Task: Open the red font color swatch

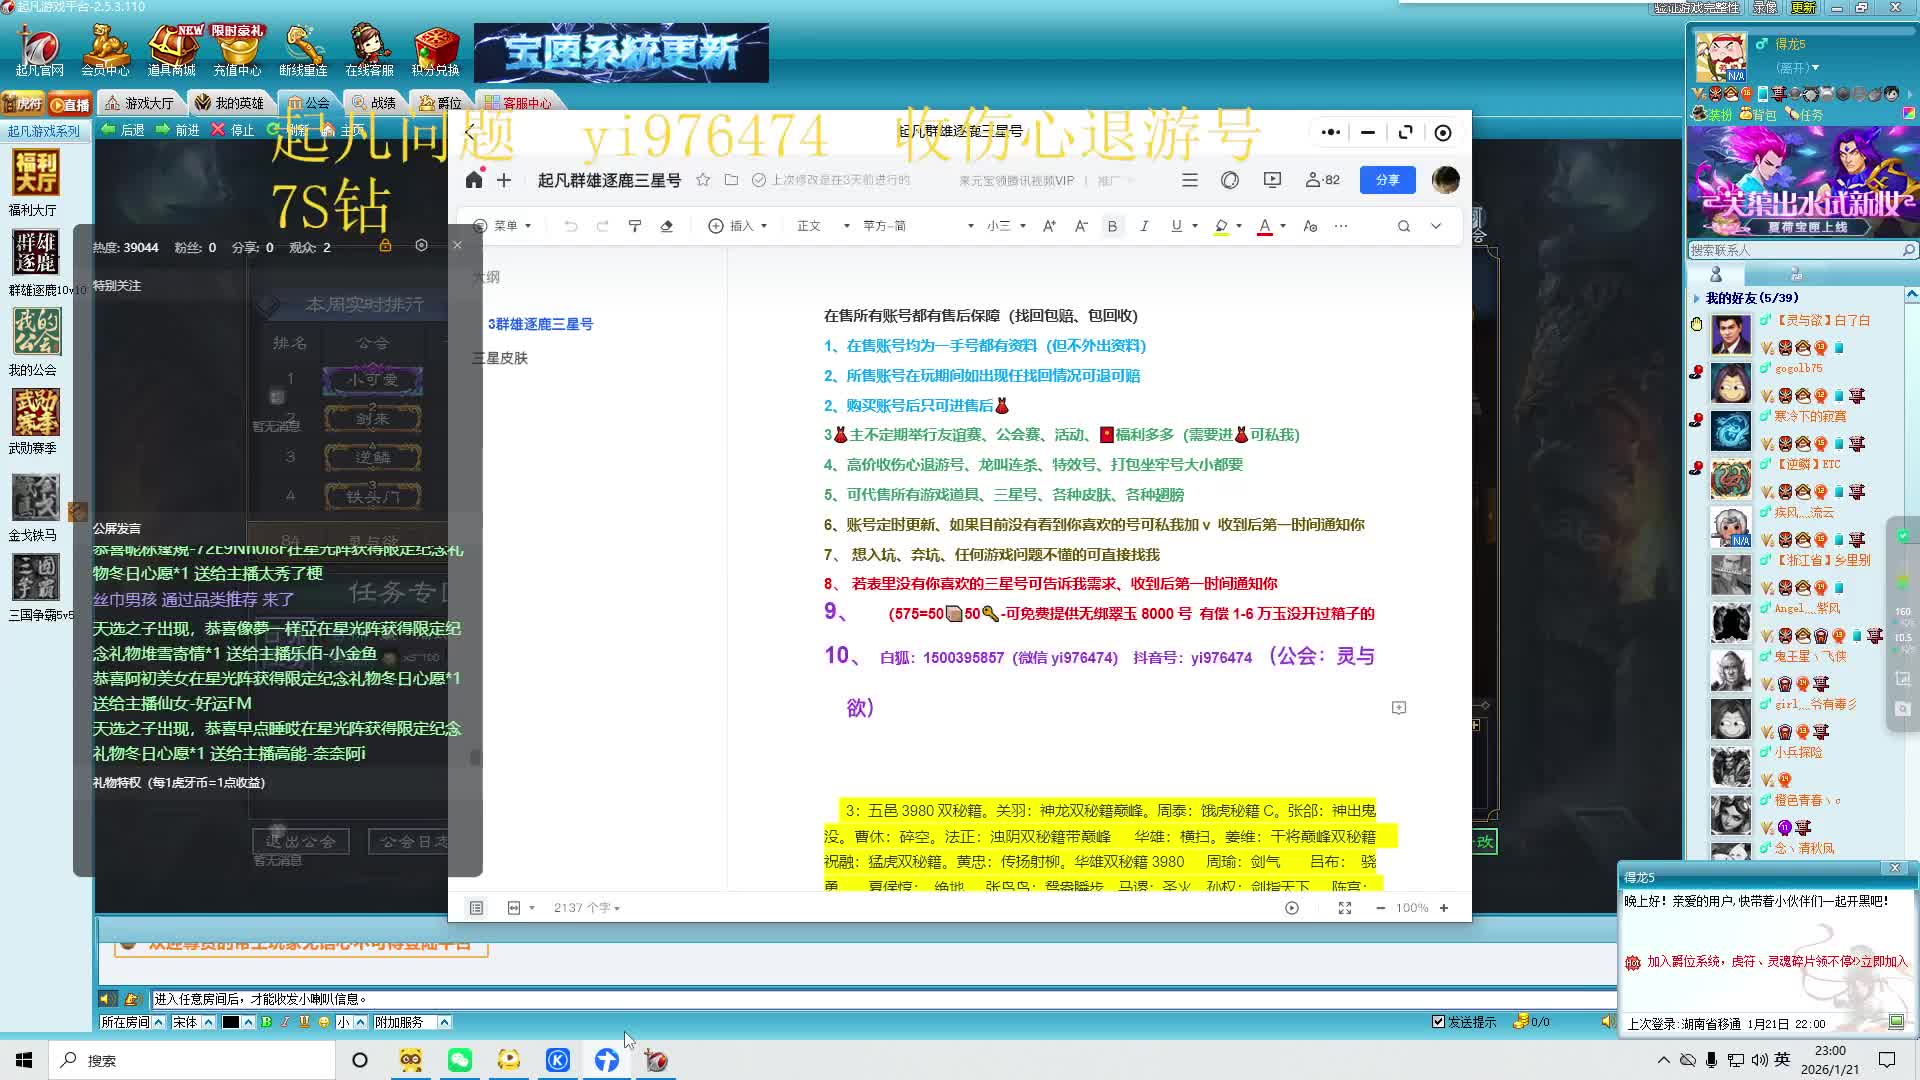Action: tap(1264, 226)
